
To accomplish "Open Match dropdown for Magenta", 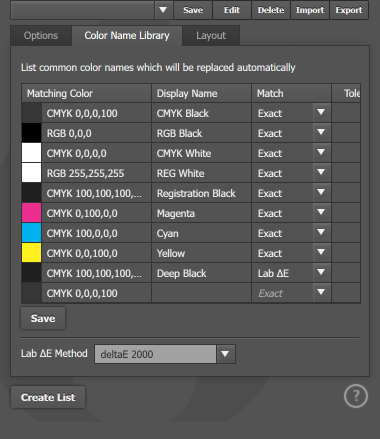I will click(x=321, y=213).
